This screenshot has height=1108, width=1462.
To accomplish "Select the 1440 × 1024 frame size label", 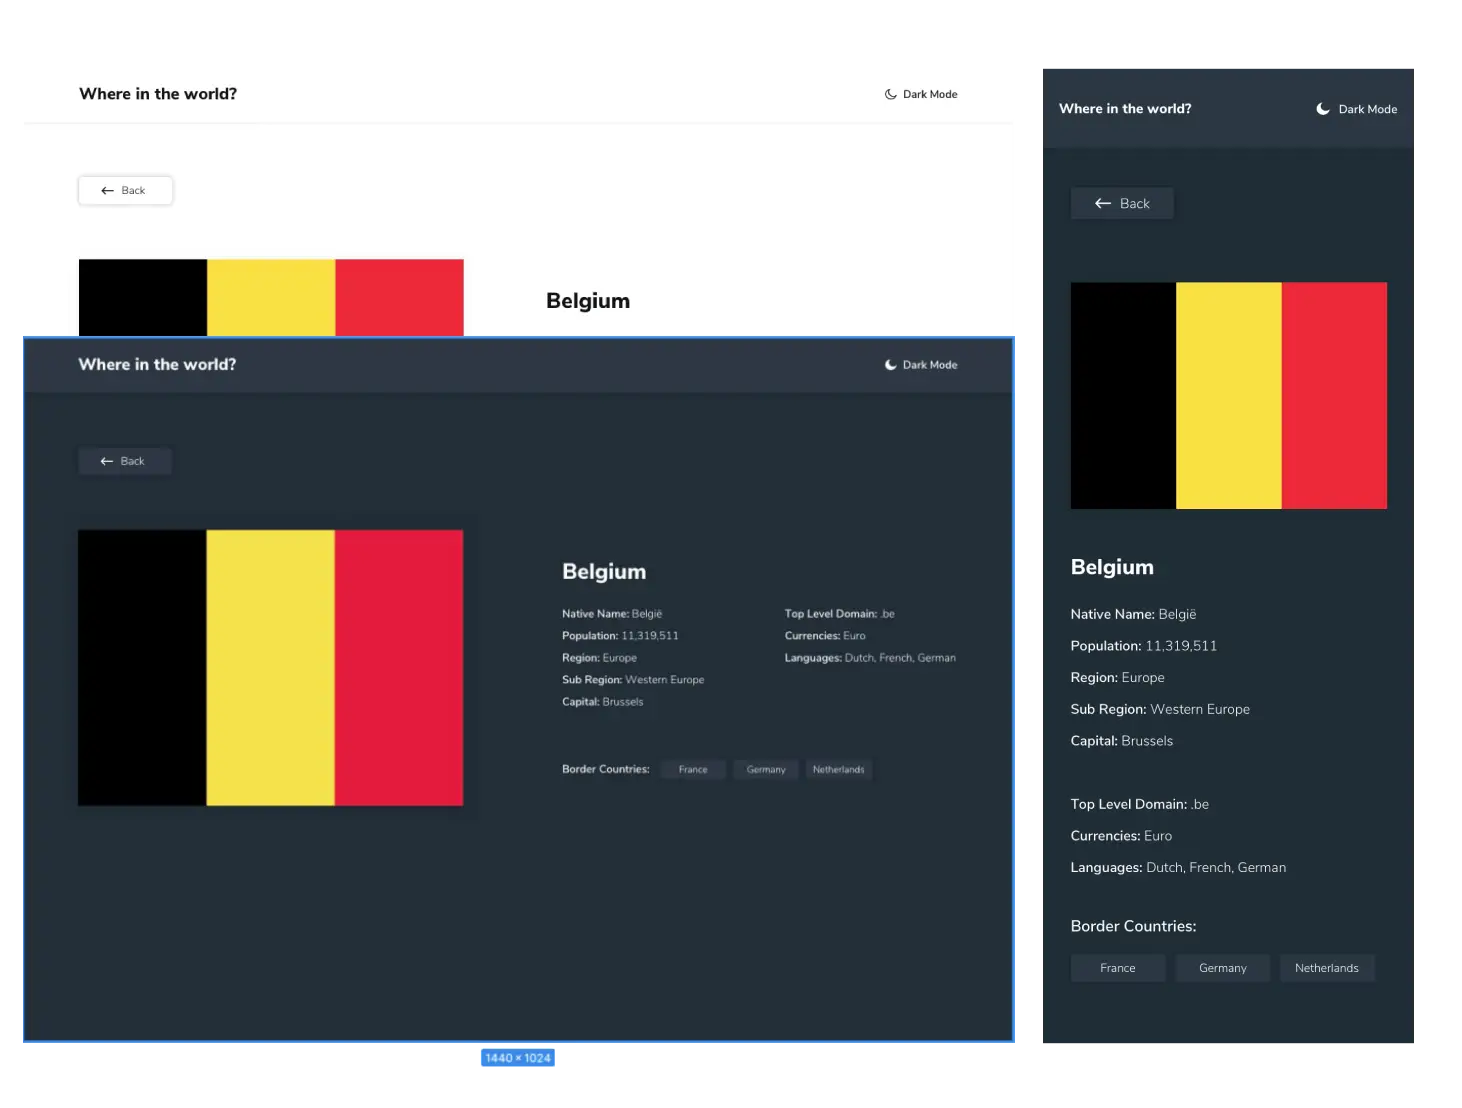I will (518, 1058).
